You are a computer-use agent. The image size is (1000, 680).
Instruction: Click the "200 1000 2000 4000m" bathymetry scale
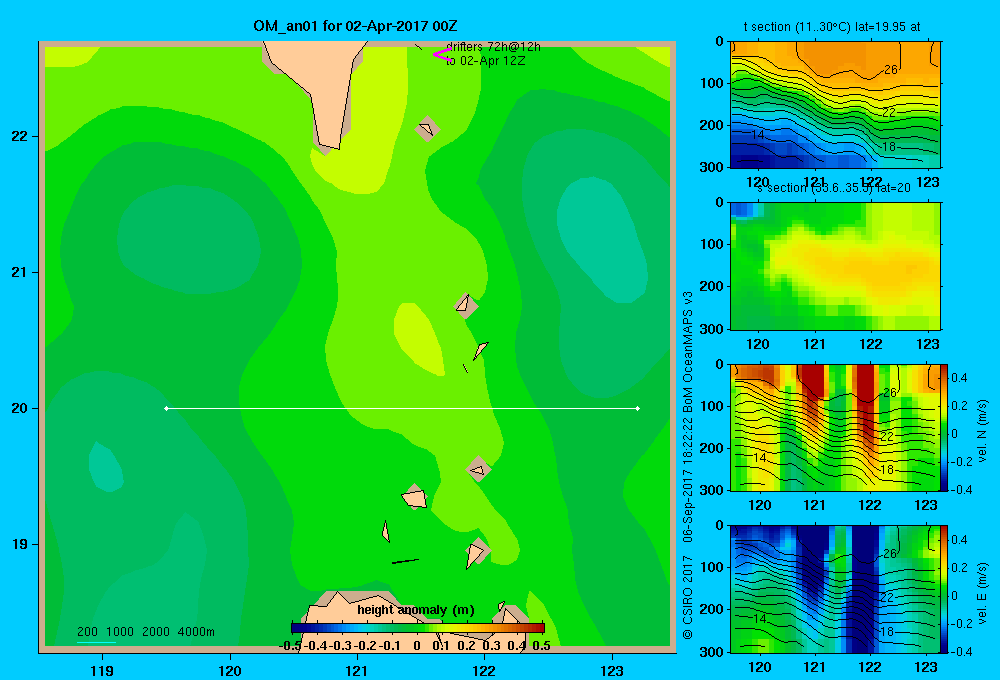(145, 632)
